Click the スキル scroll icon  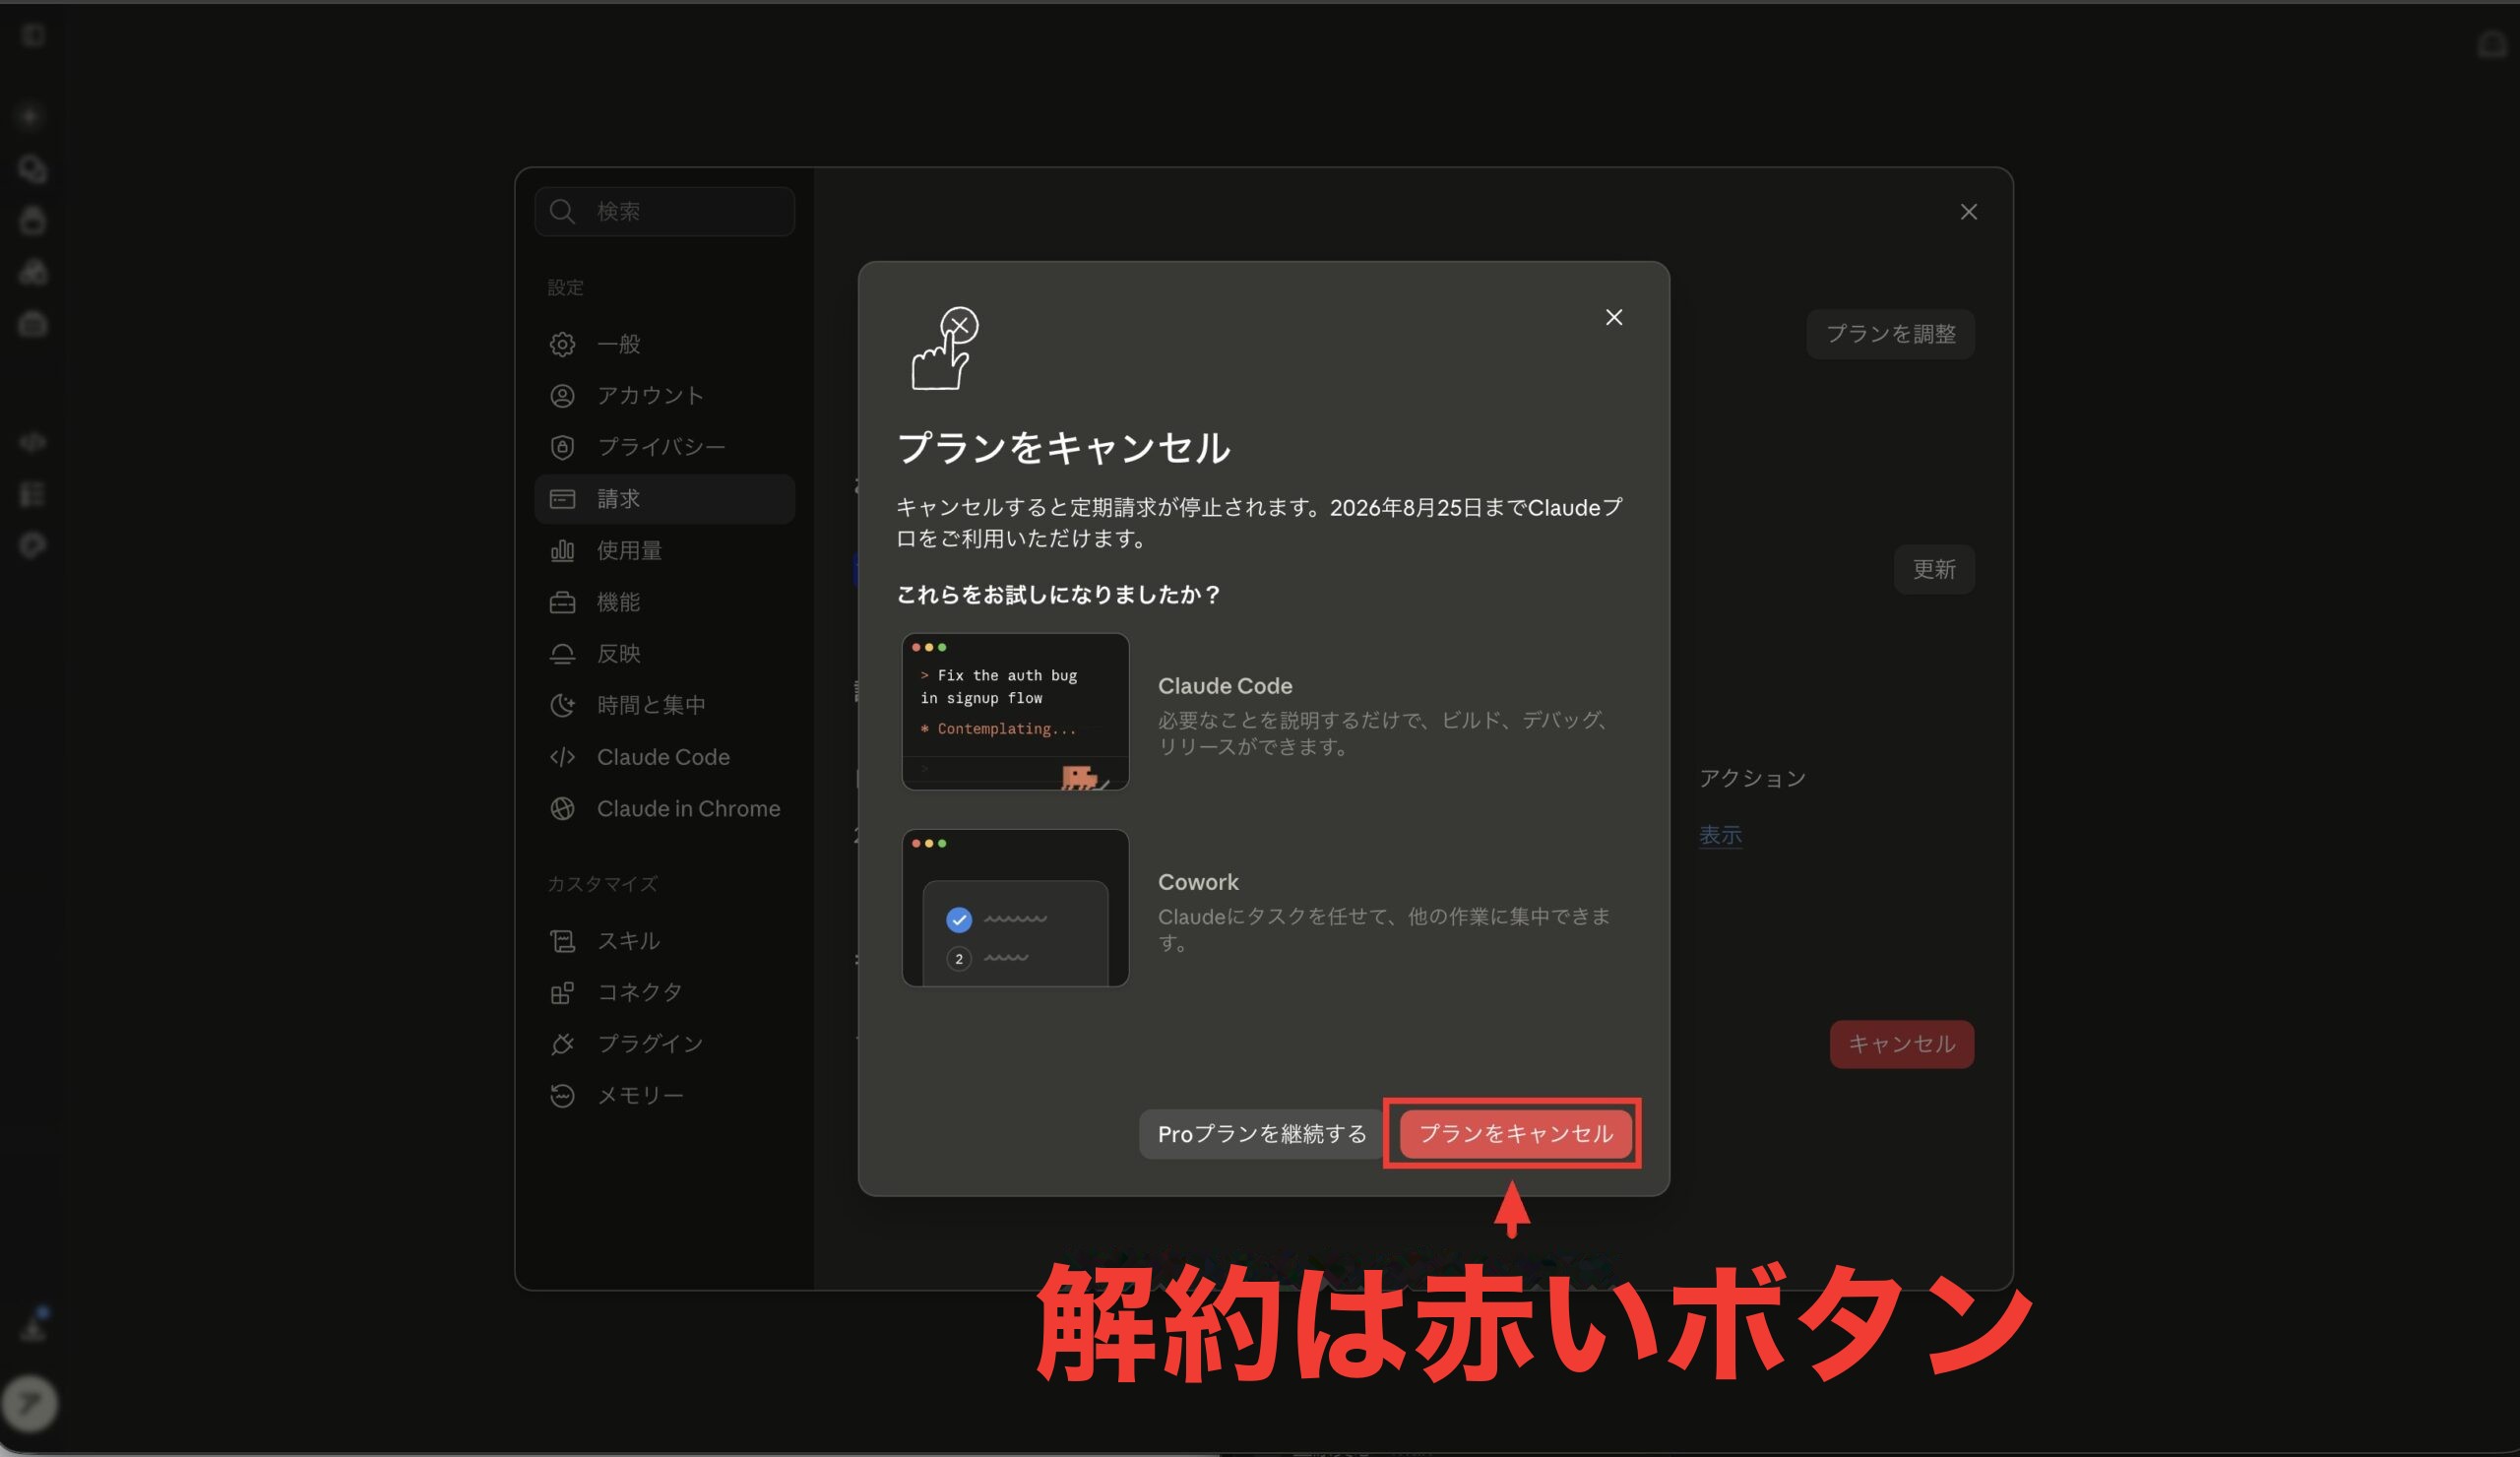click(x=562, y=941)
